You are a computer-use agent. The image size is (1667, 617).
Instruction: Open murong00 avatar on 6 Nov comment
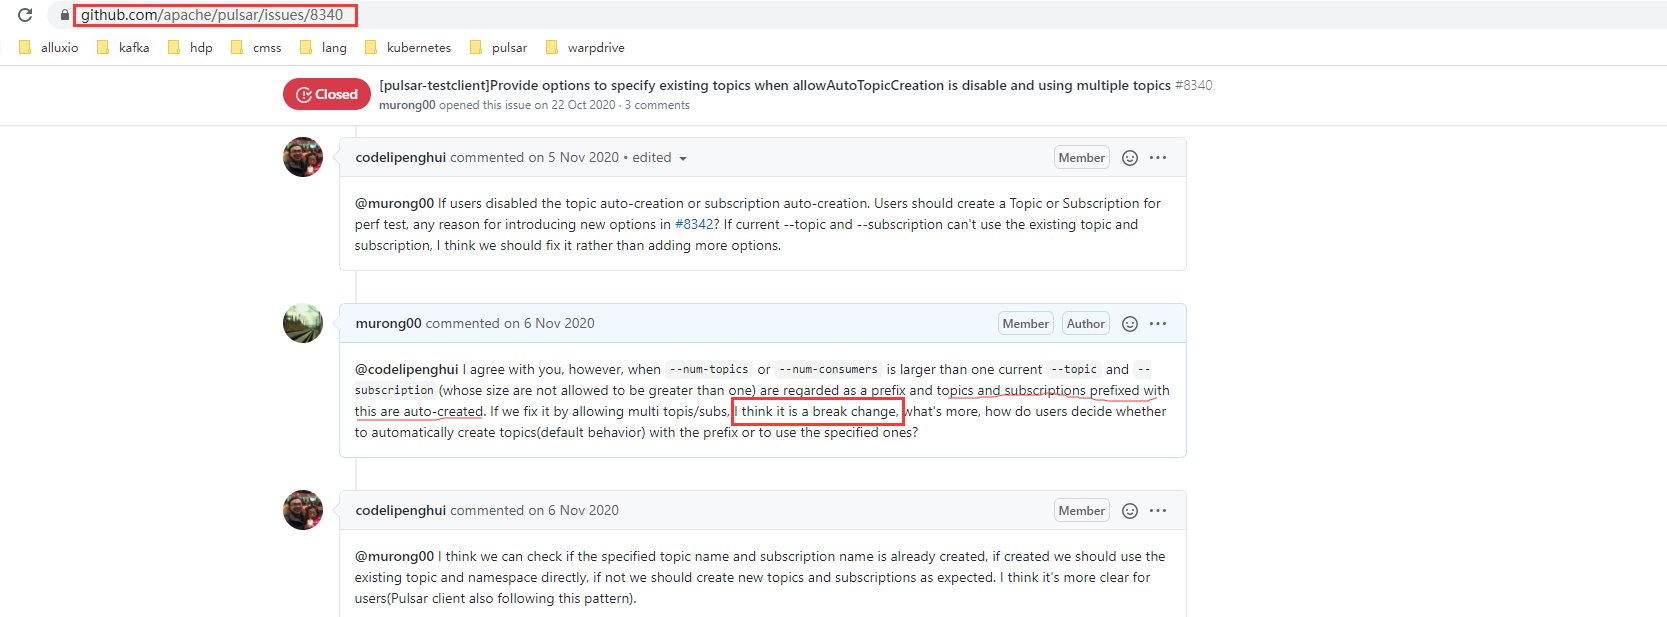303,323
